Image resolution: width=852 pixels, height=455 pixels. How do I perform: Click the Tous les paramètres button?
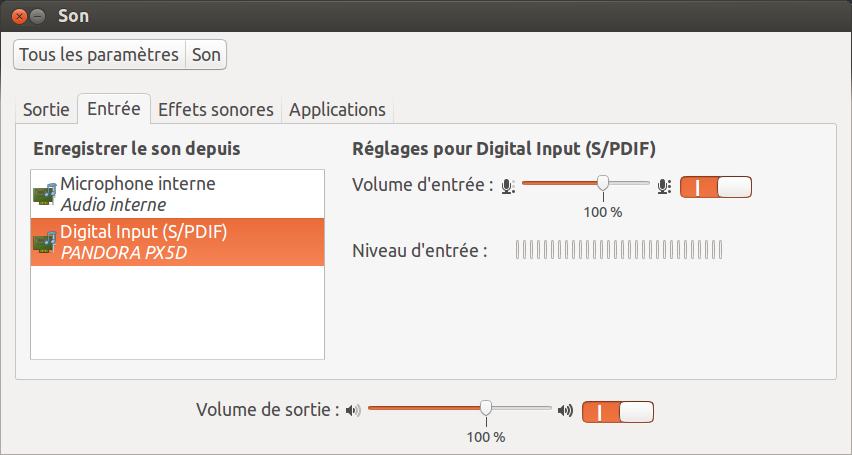99,55
